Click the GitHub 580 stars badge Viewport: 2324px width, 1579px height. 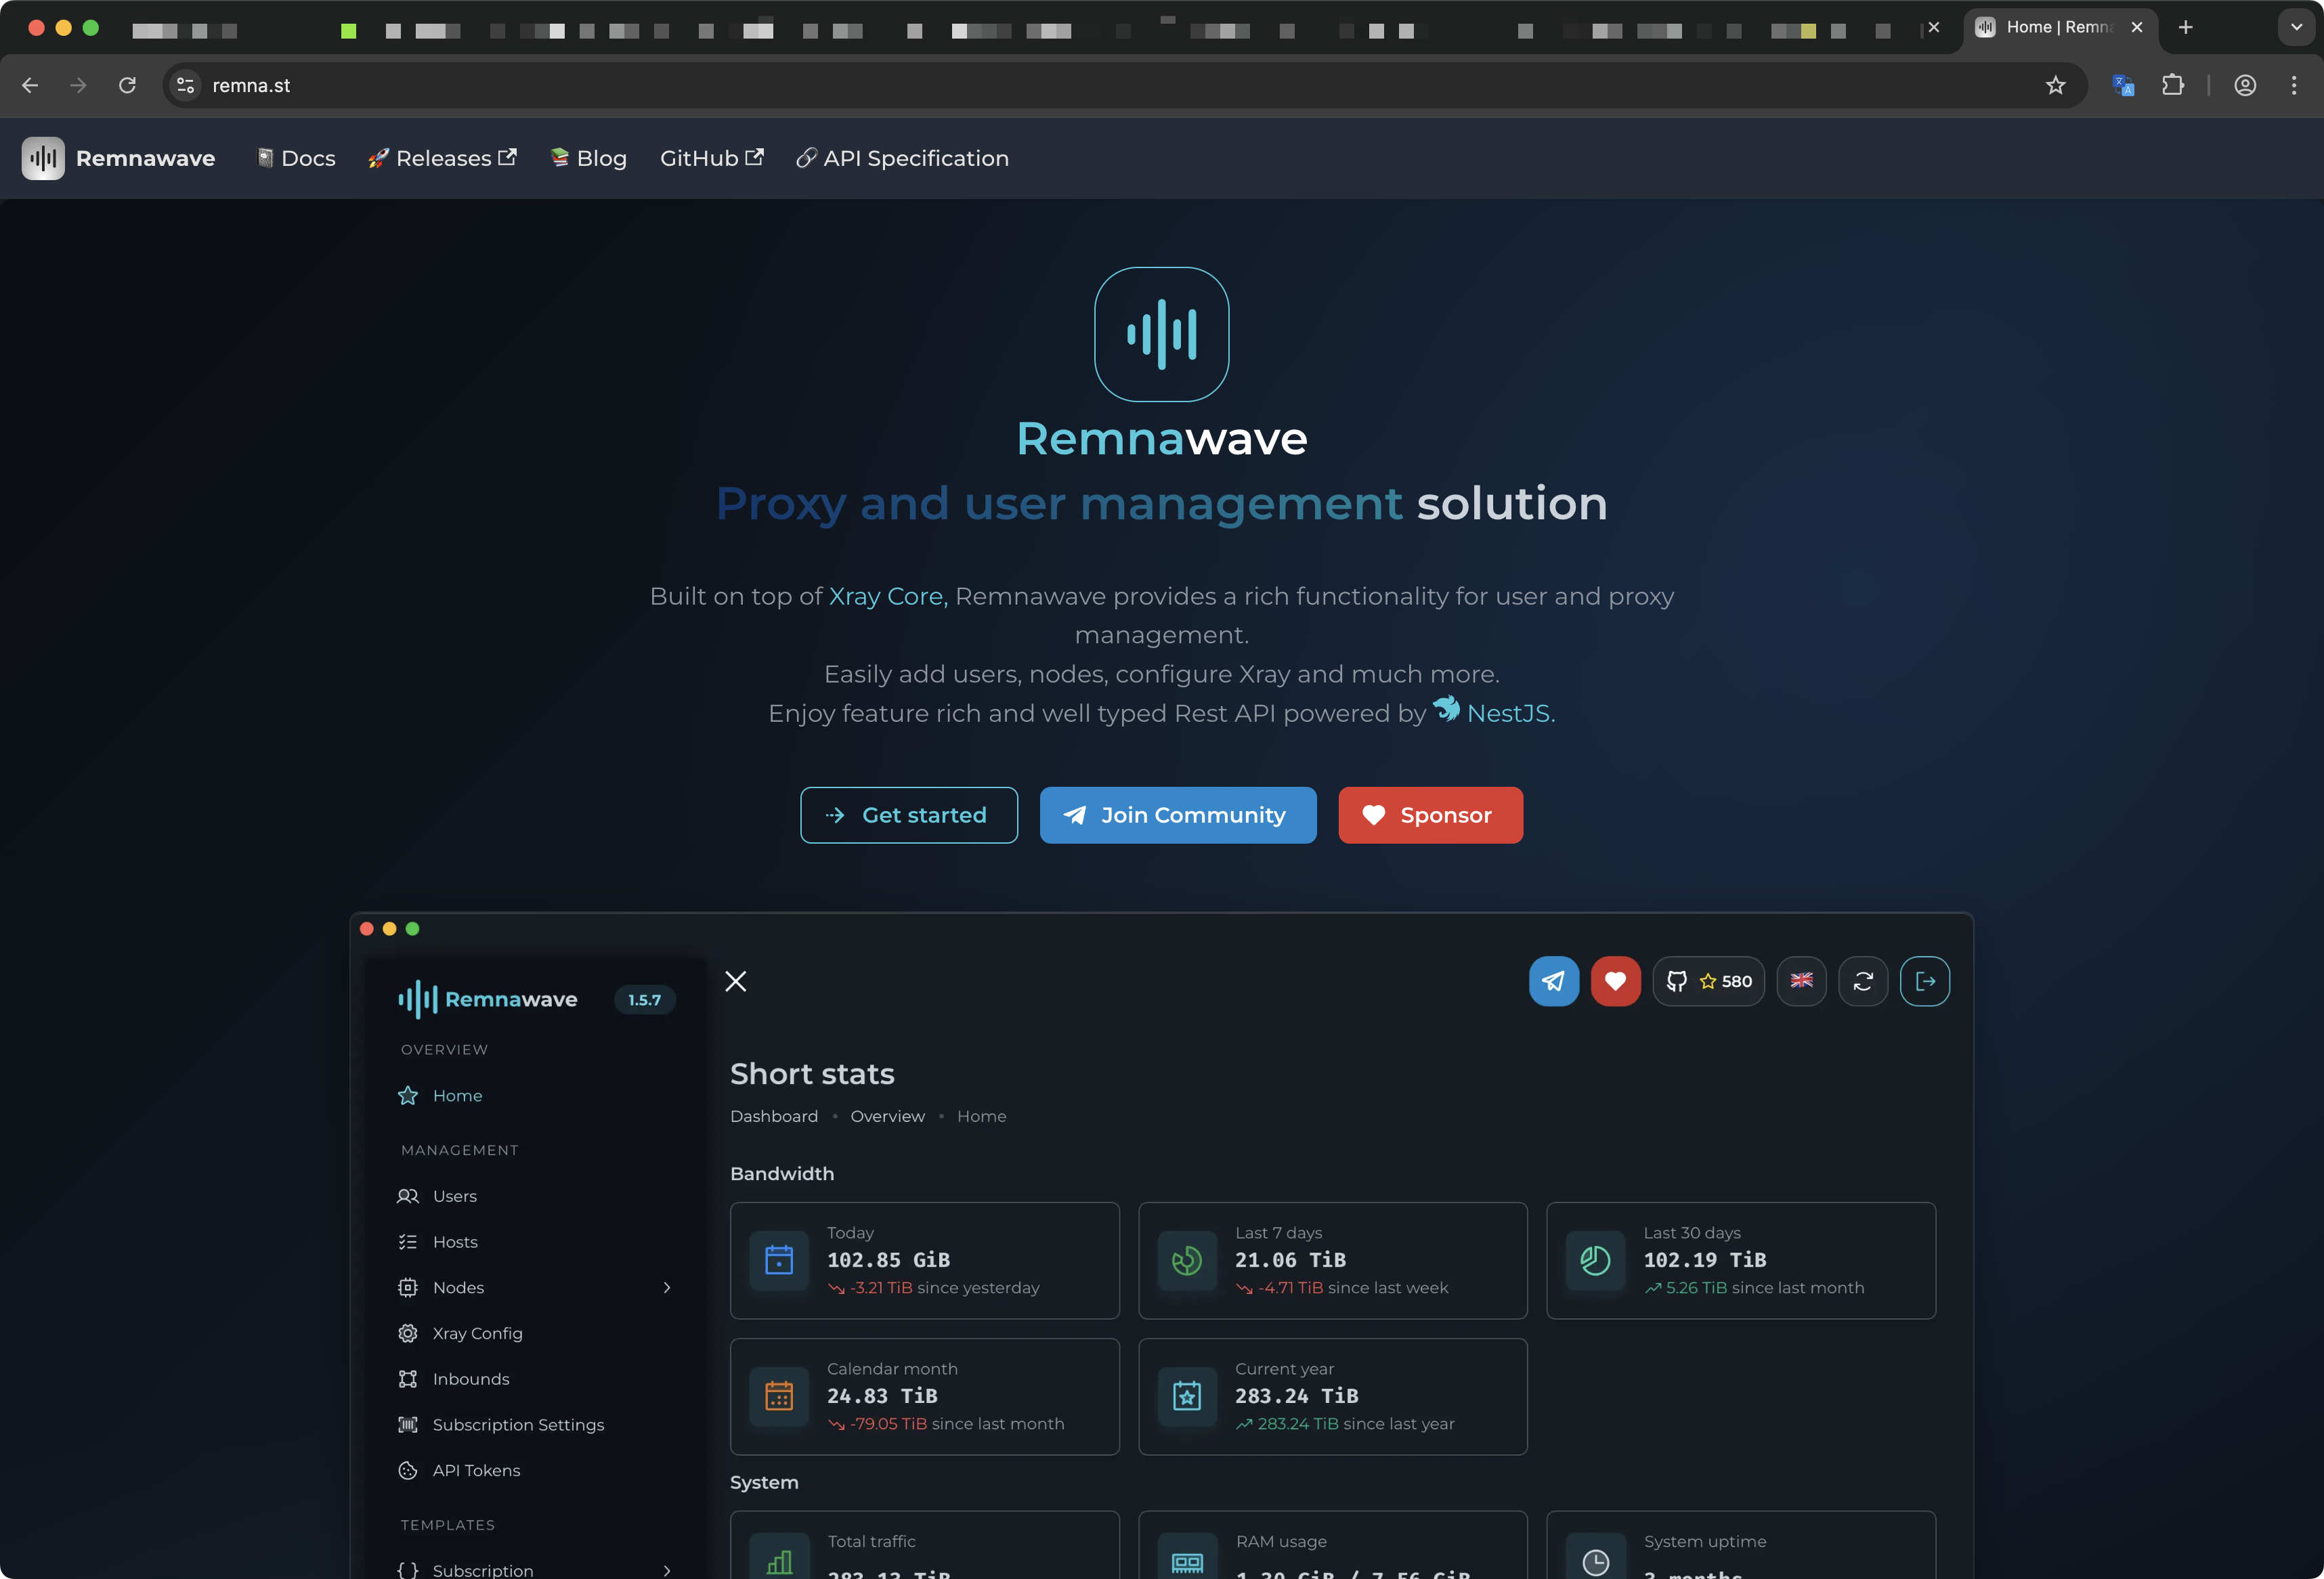[x=1709, y=981]
